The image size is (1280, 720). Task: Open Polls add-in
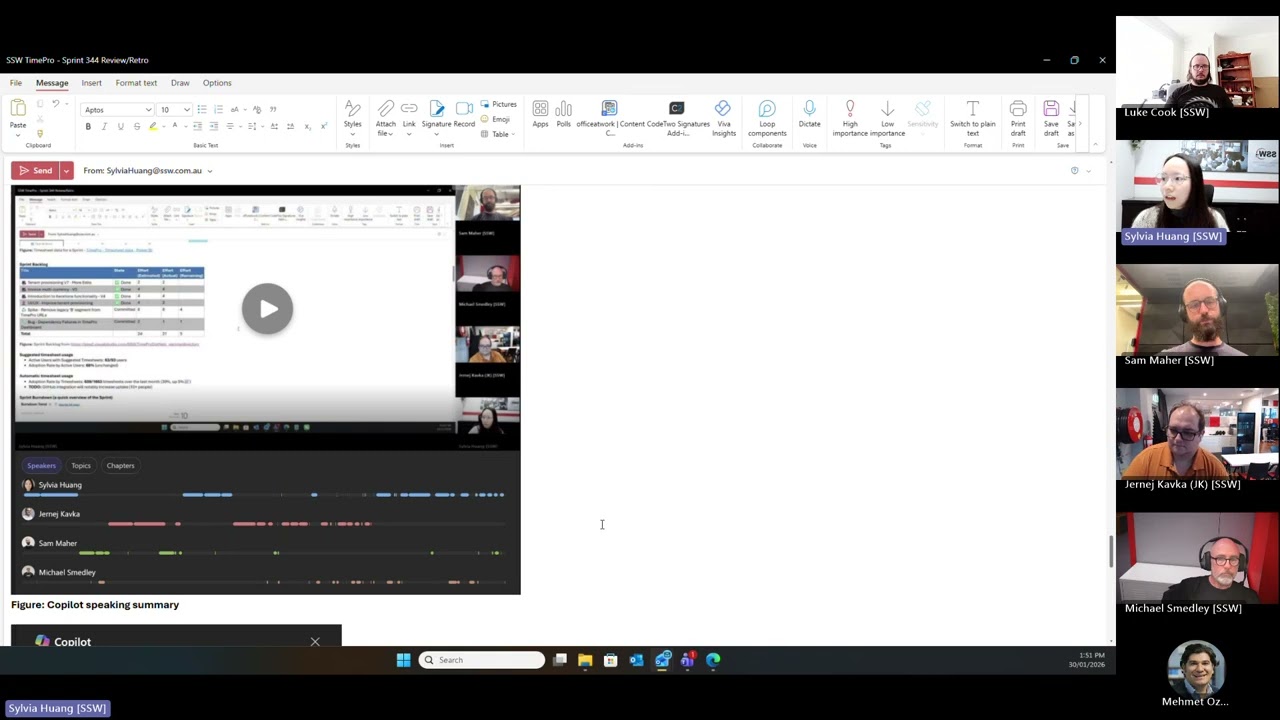[x=563, y=115]
